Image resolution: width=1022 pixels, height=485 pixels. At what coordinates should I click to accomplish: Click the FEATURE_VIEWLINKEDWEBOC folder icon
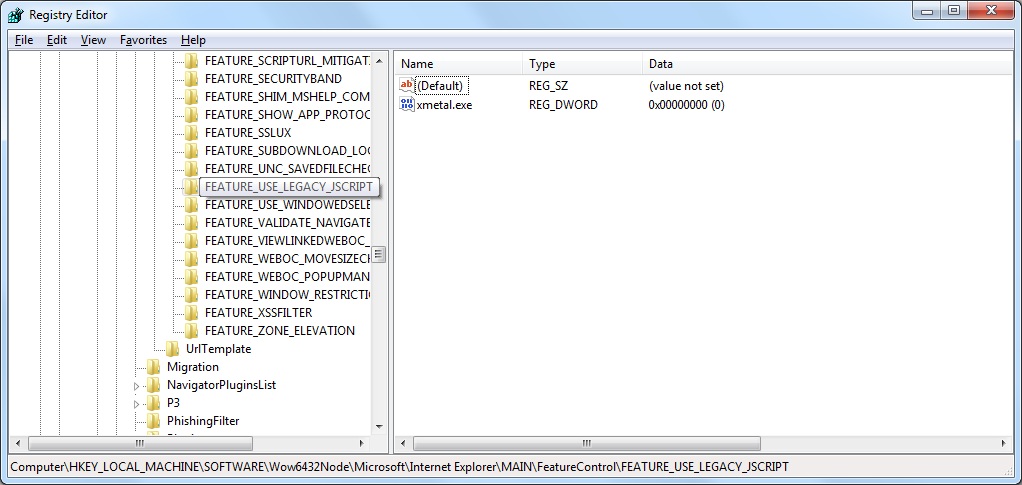(191, 241)
